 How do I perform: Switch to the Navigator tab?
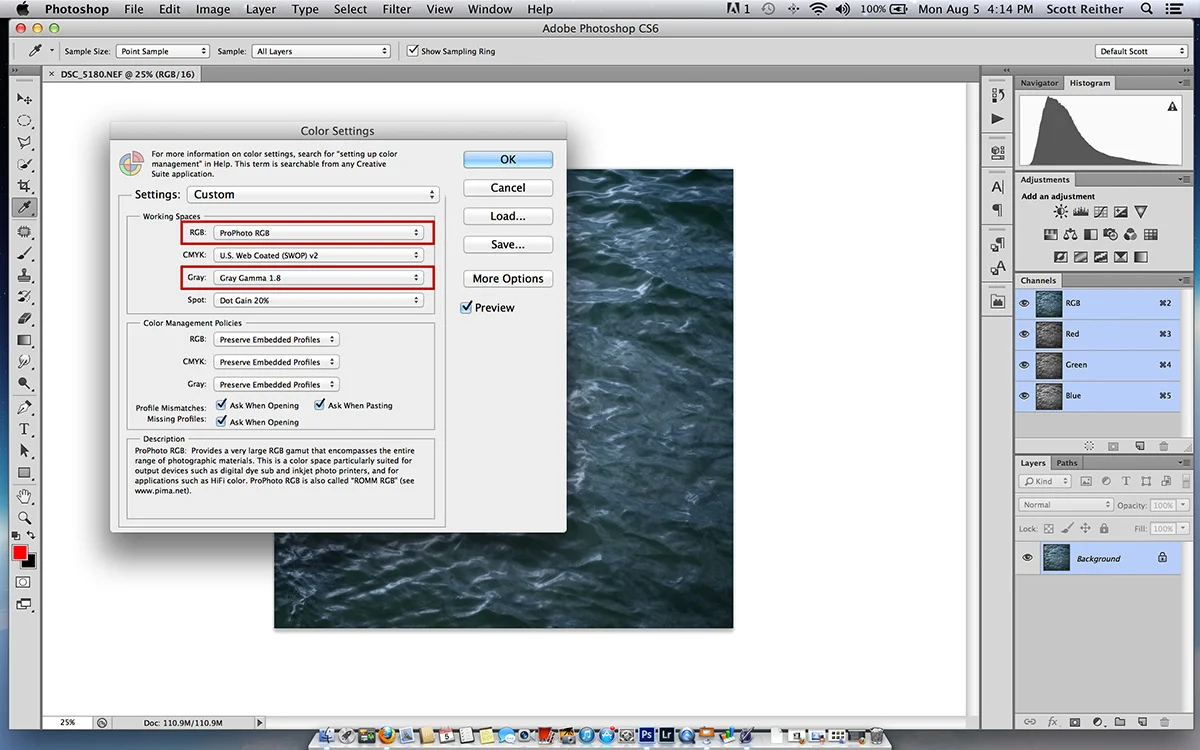1039,83
